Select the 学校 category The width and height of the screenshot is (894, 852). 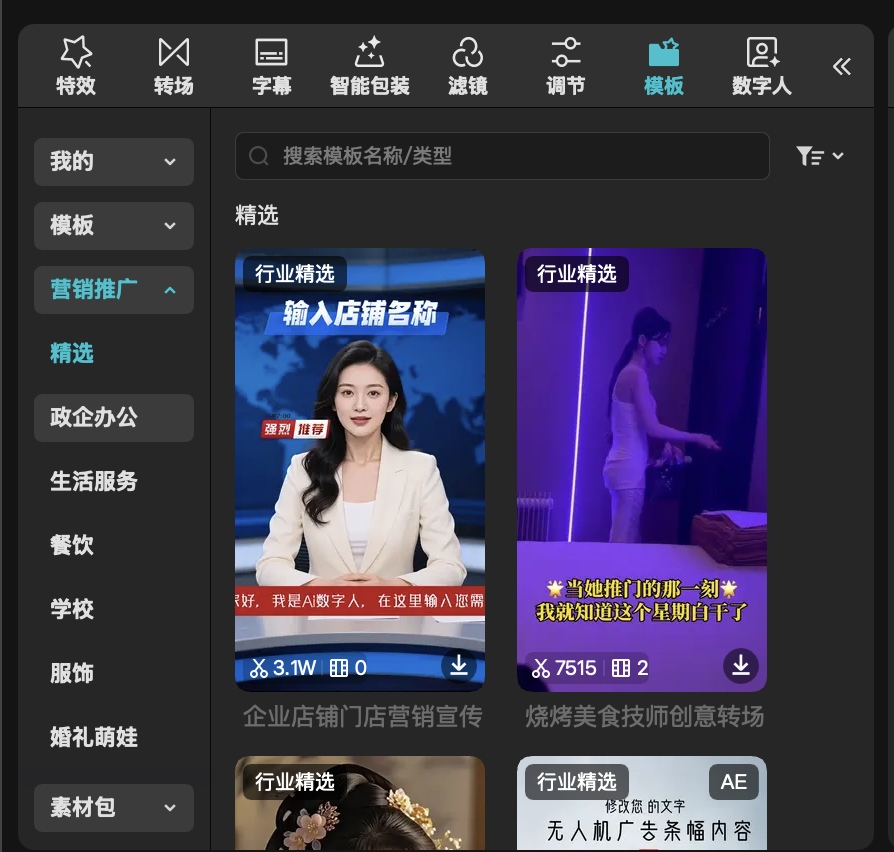[x=72, y=609]
